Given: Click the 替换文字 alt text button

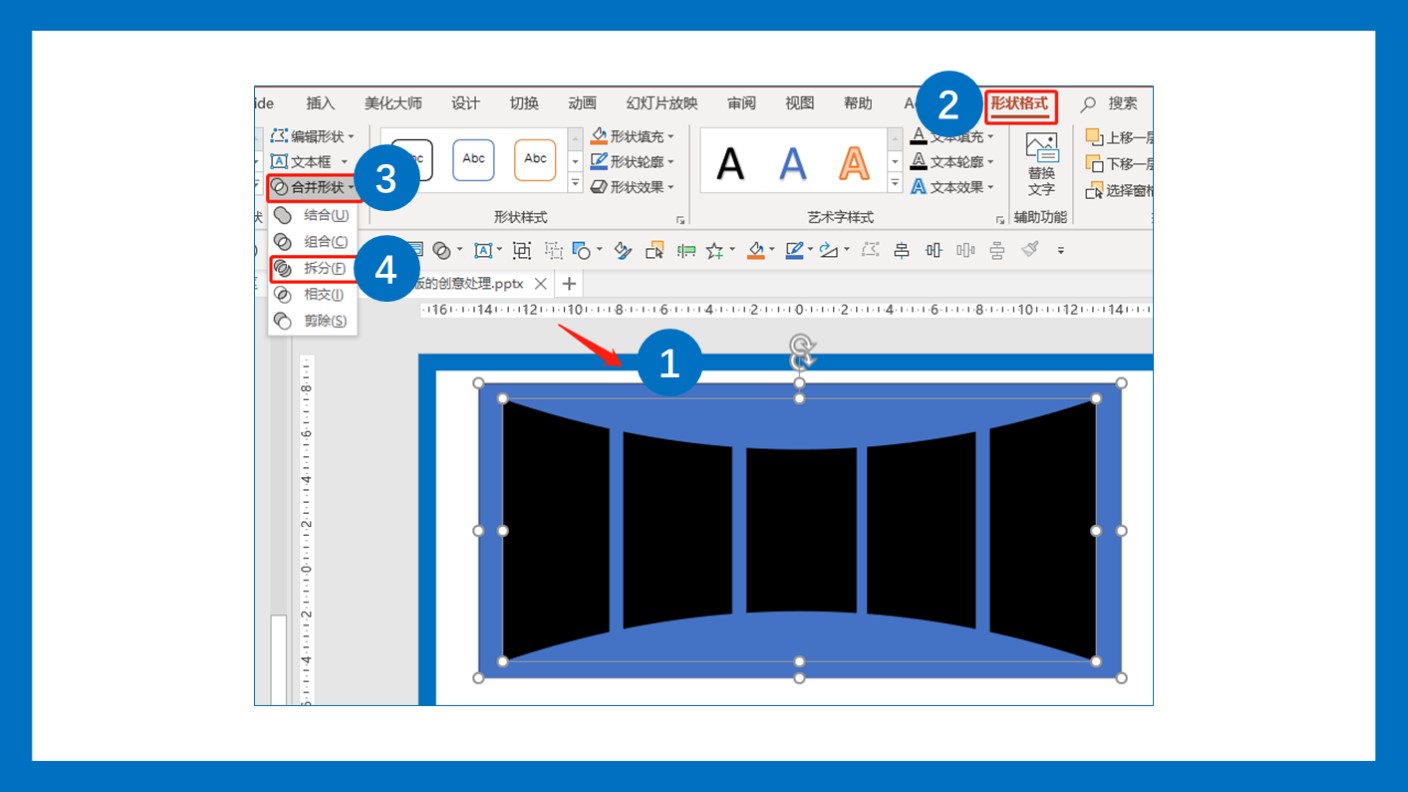Looking at the screenshot, I should click(1041, 164).
